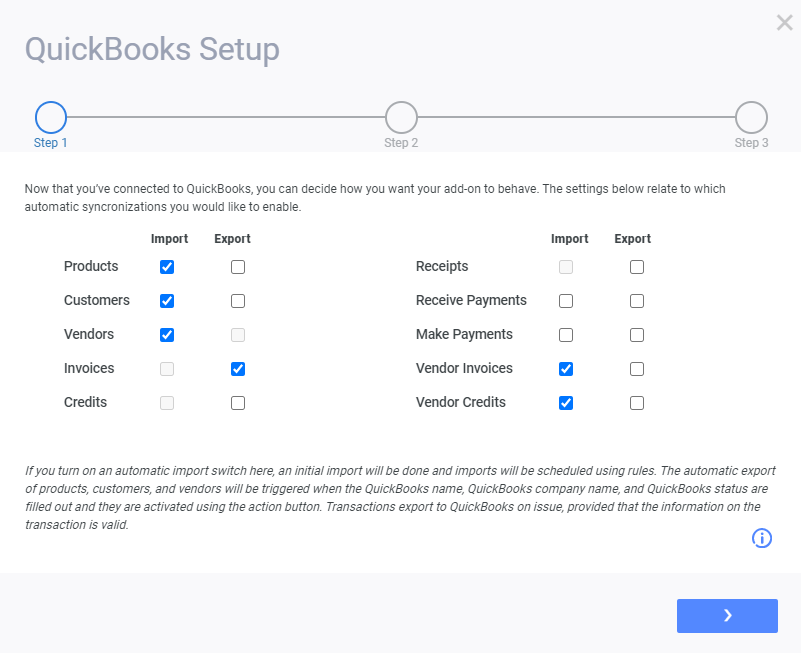
Task: Click the Step 3 label
Action: pyautogui.click(x=751, y=143)
